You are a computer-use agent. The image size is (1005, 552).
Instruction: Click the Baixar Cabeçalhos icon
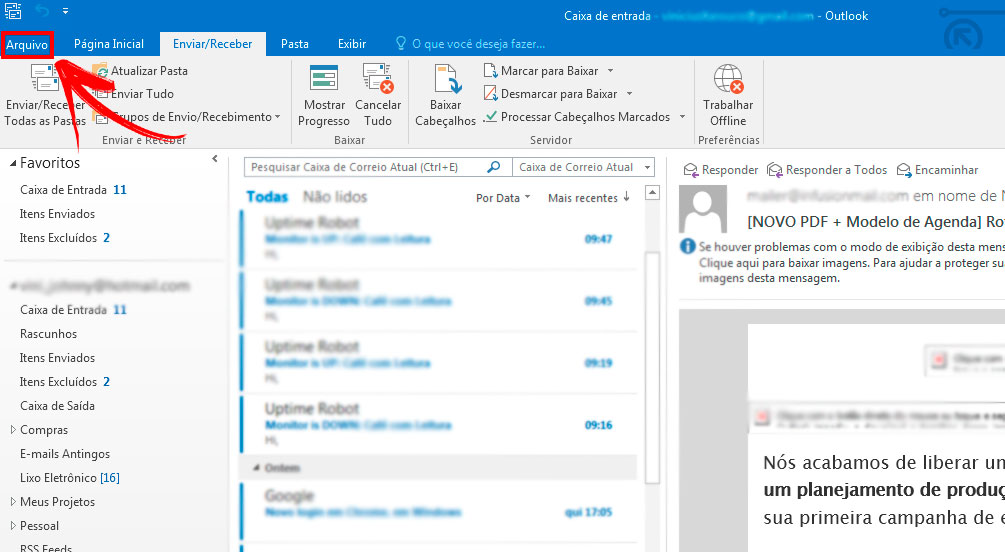(445, 80)
